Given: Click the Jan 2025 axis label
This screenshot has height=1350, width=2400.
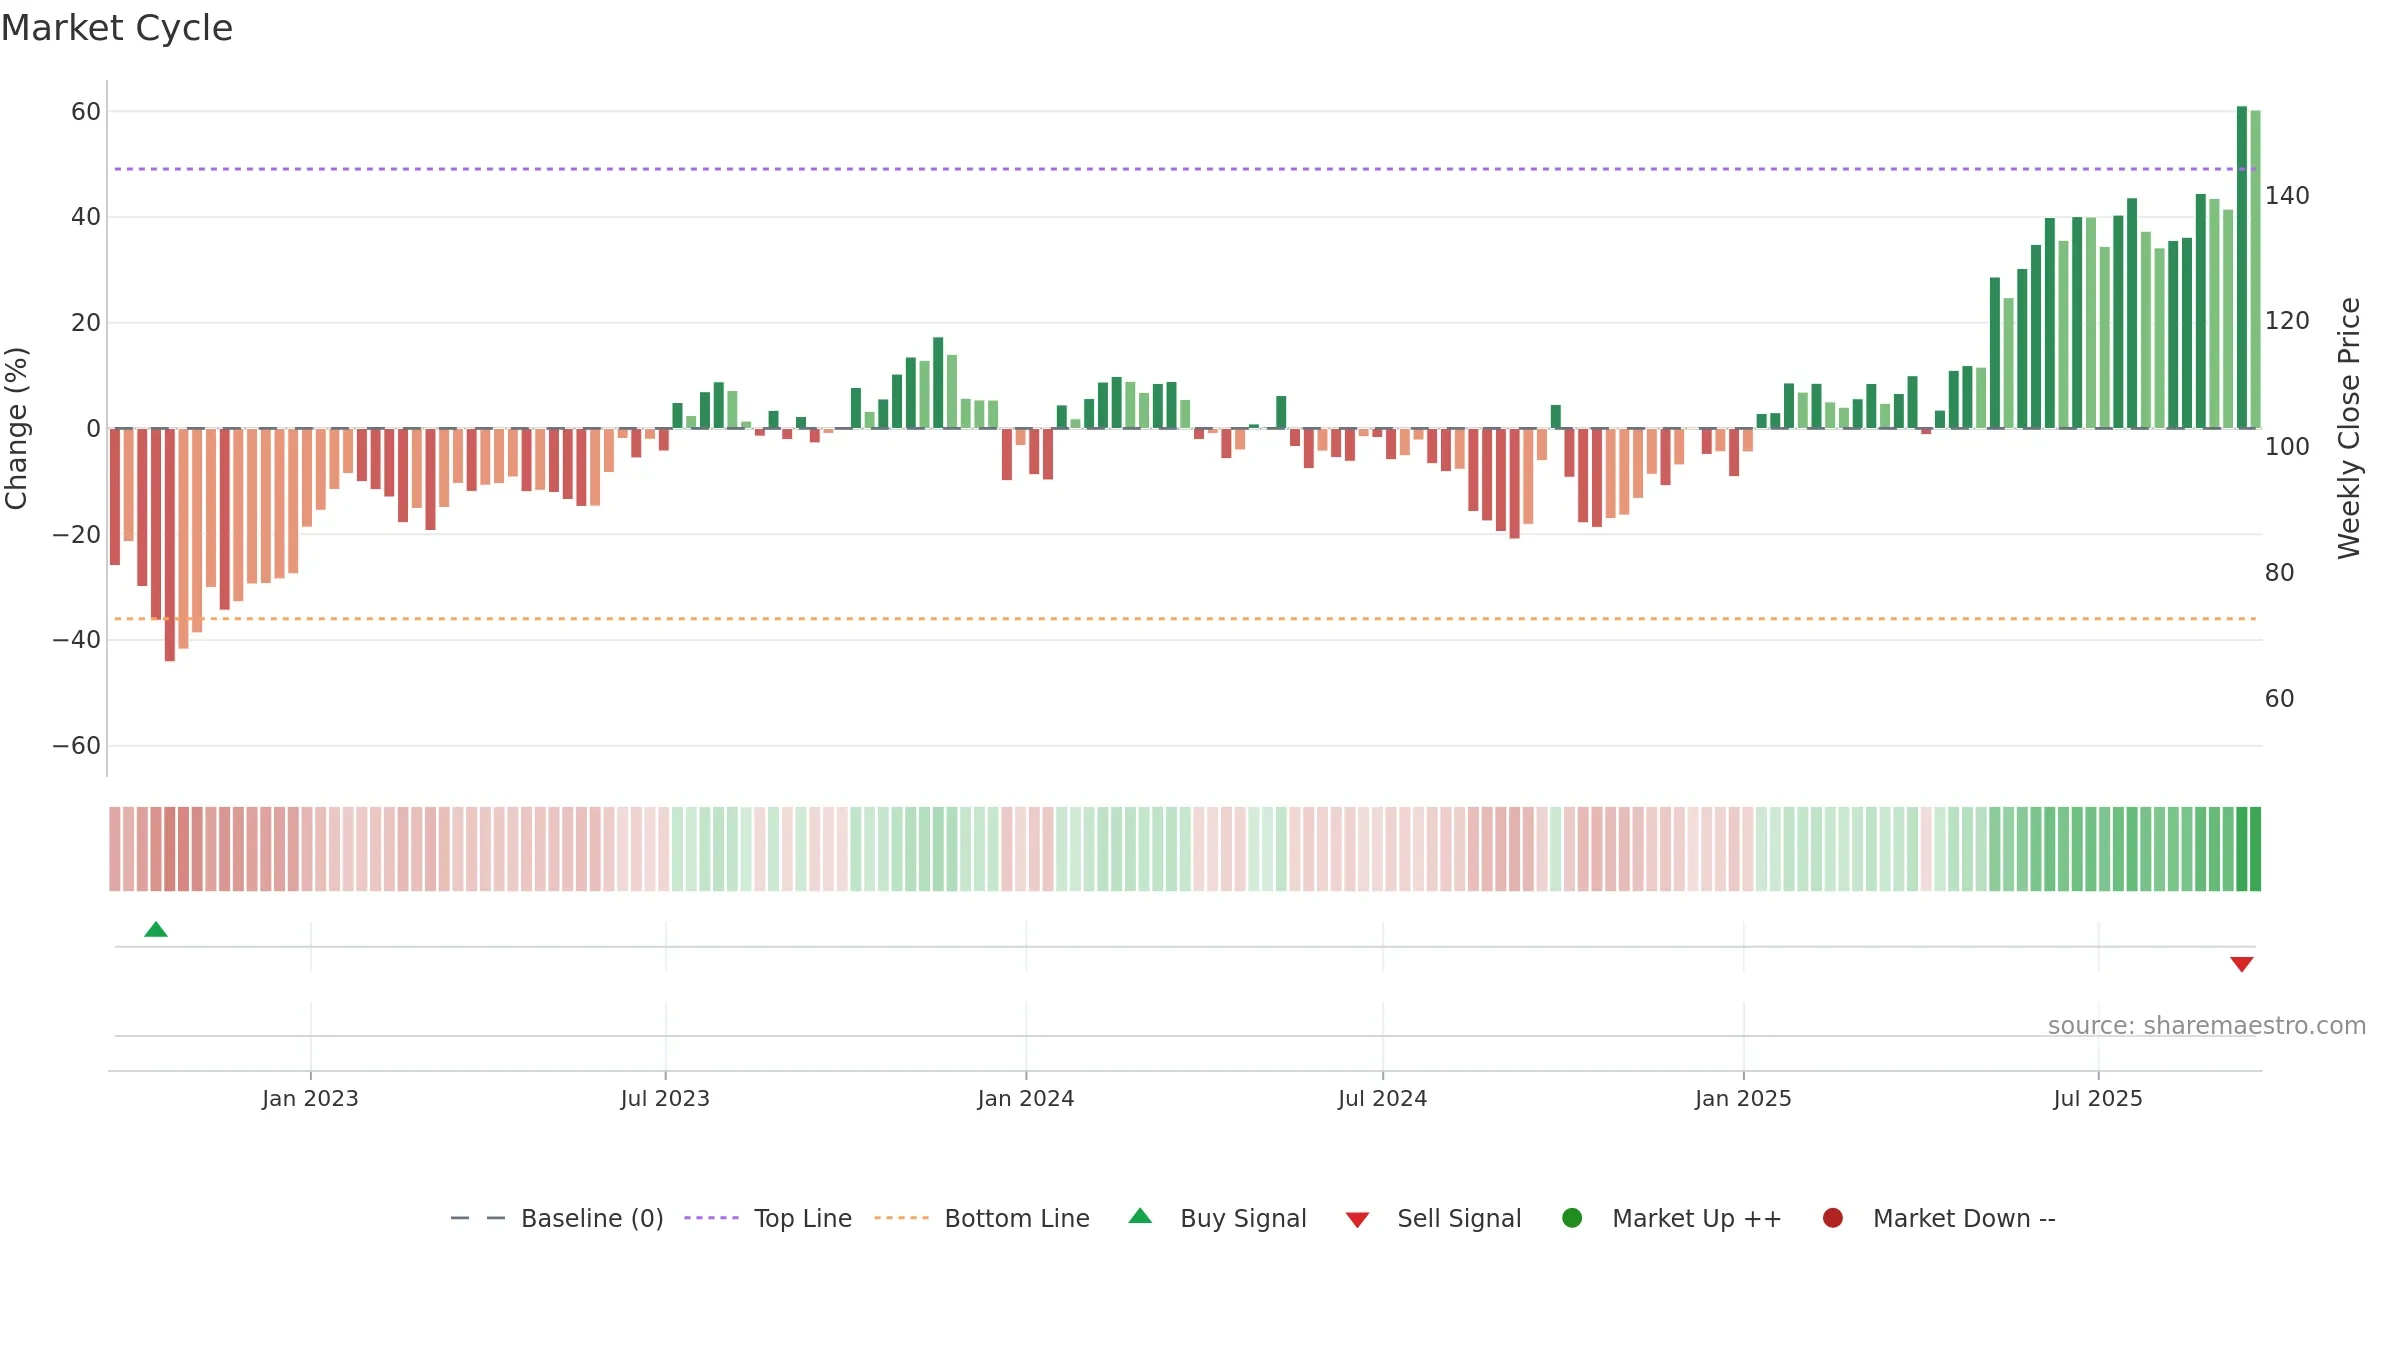Looking at the screenshot, I should point(1743,1099).
